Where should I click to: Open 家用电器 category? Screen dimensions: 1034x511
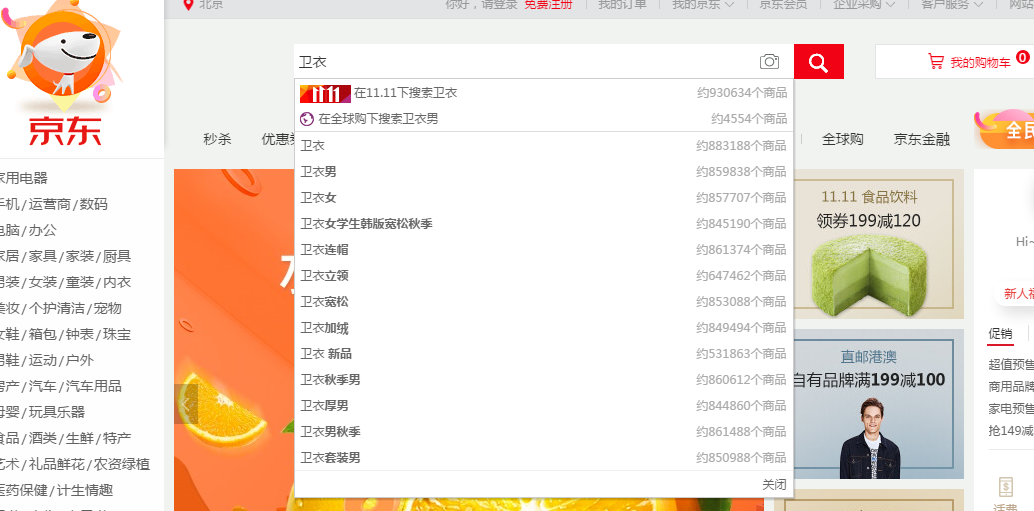click(x=22, y=178)
